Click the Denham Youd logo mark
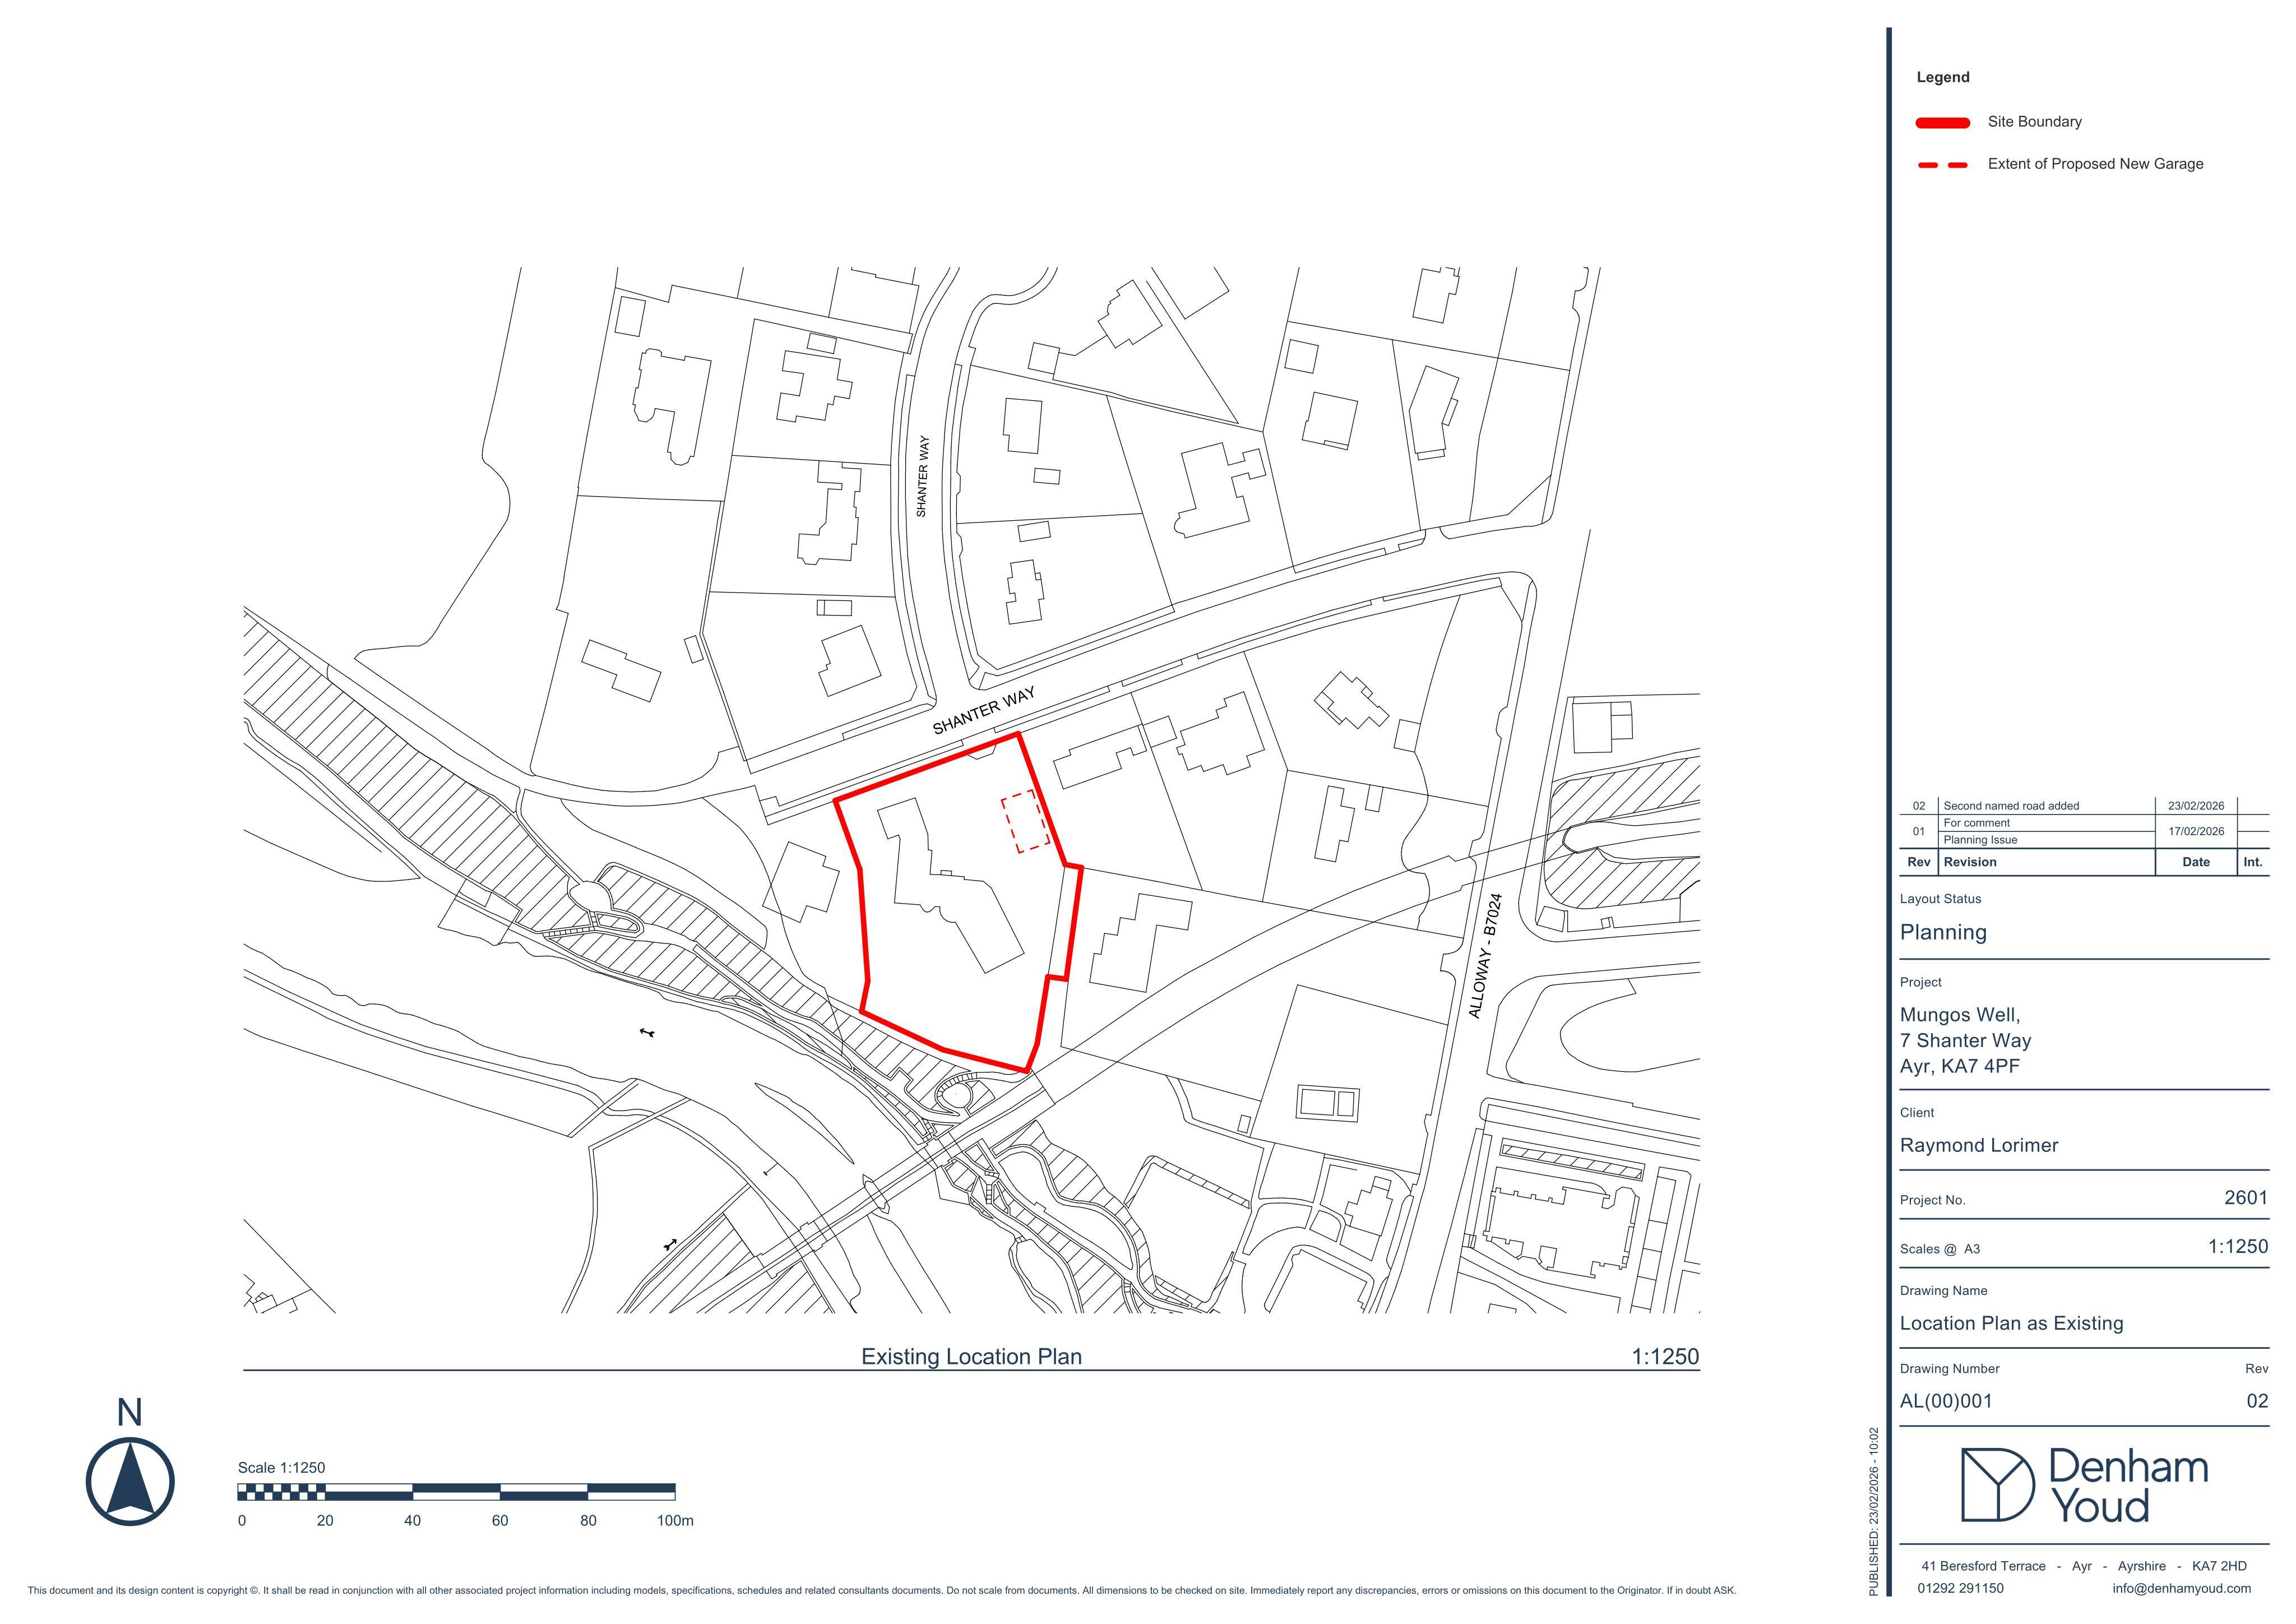Image resolution: width=2296 pixels, height=1624 pixels. coord(1997,1484)
